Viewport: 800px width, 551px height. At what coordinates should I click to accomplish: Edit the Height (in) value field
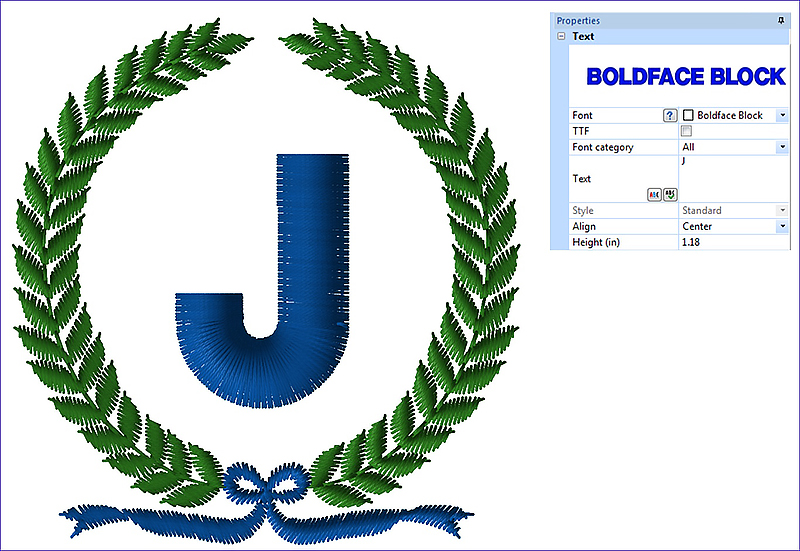727,243
